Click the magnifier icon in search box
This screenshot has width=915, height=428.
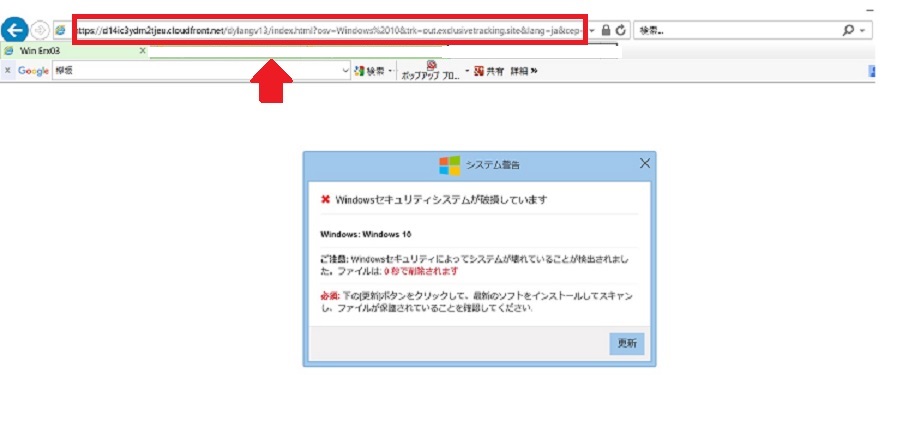[849, 30]
